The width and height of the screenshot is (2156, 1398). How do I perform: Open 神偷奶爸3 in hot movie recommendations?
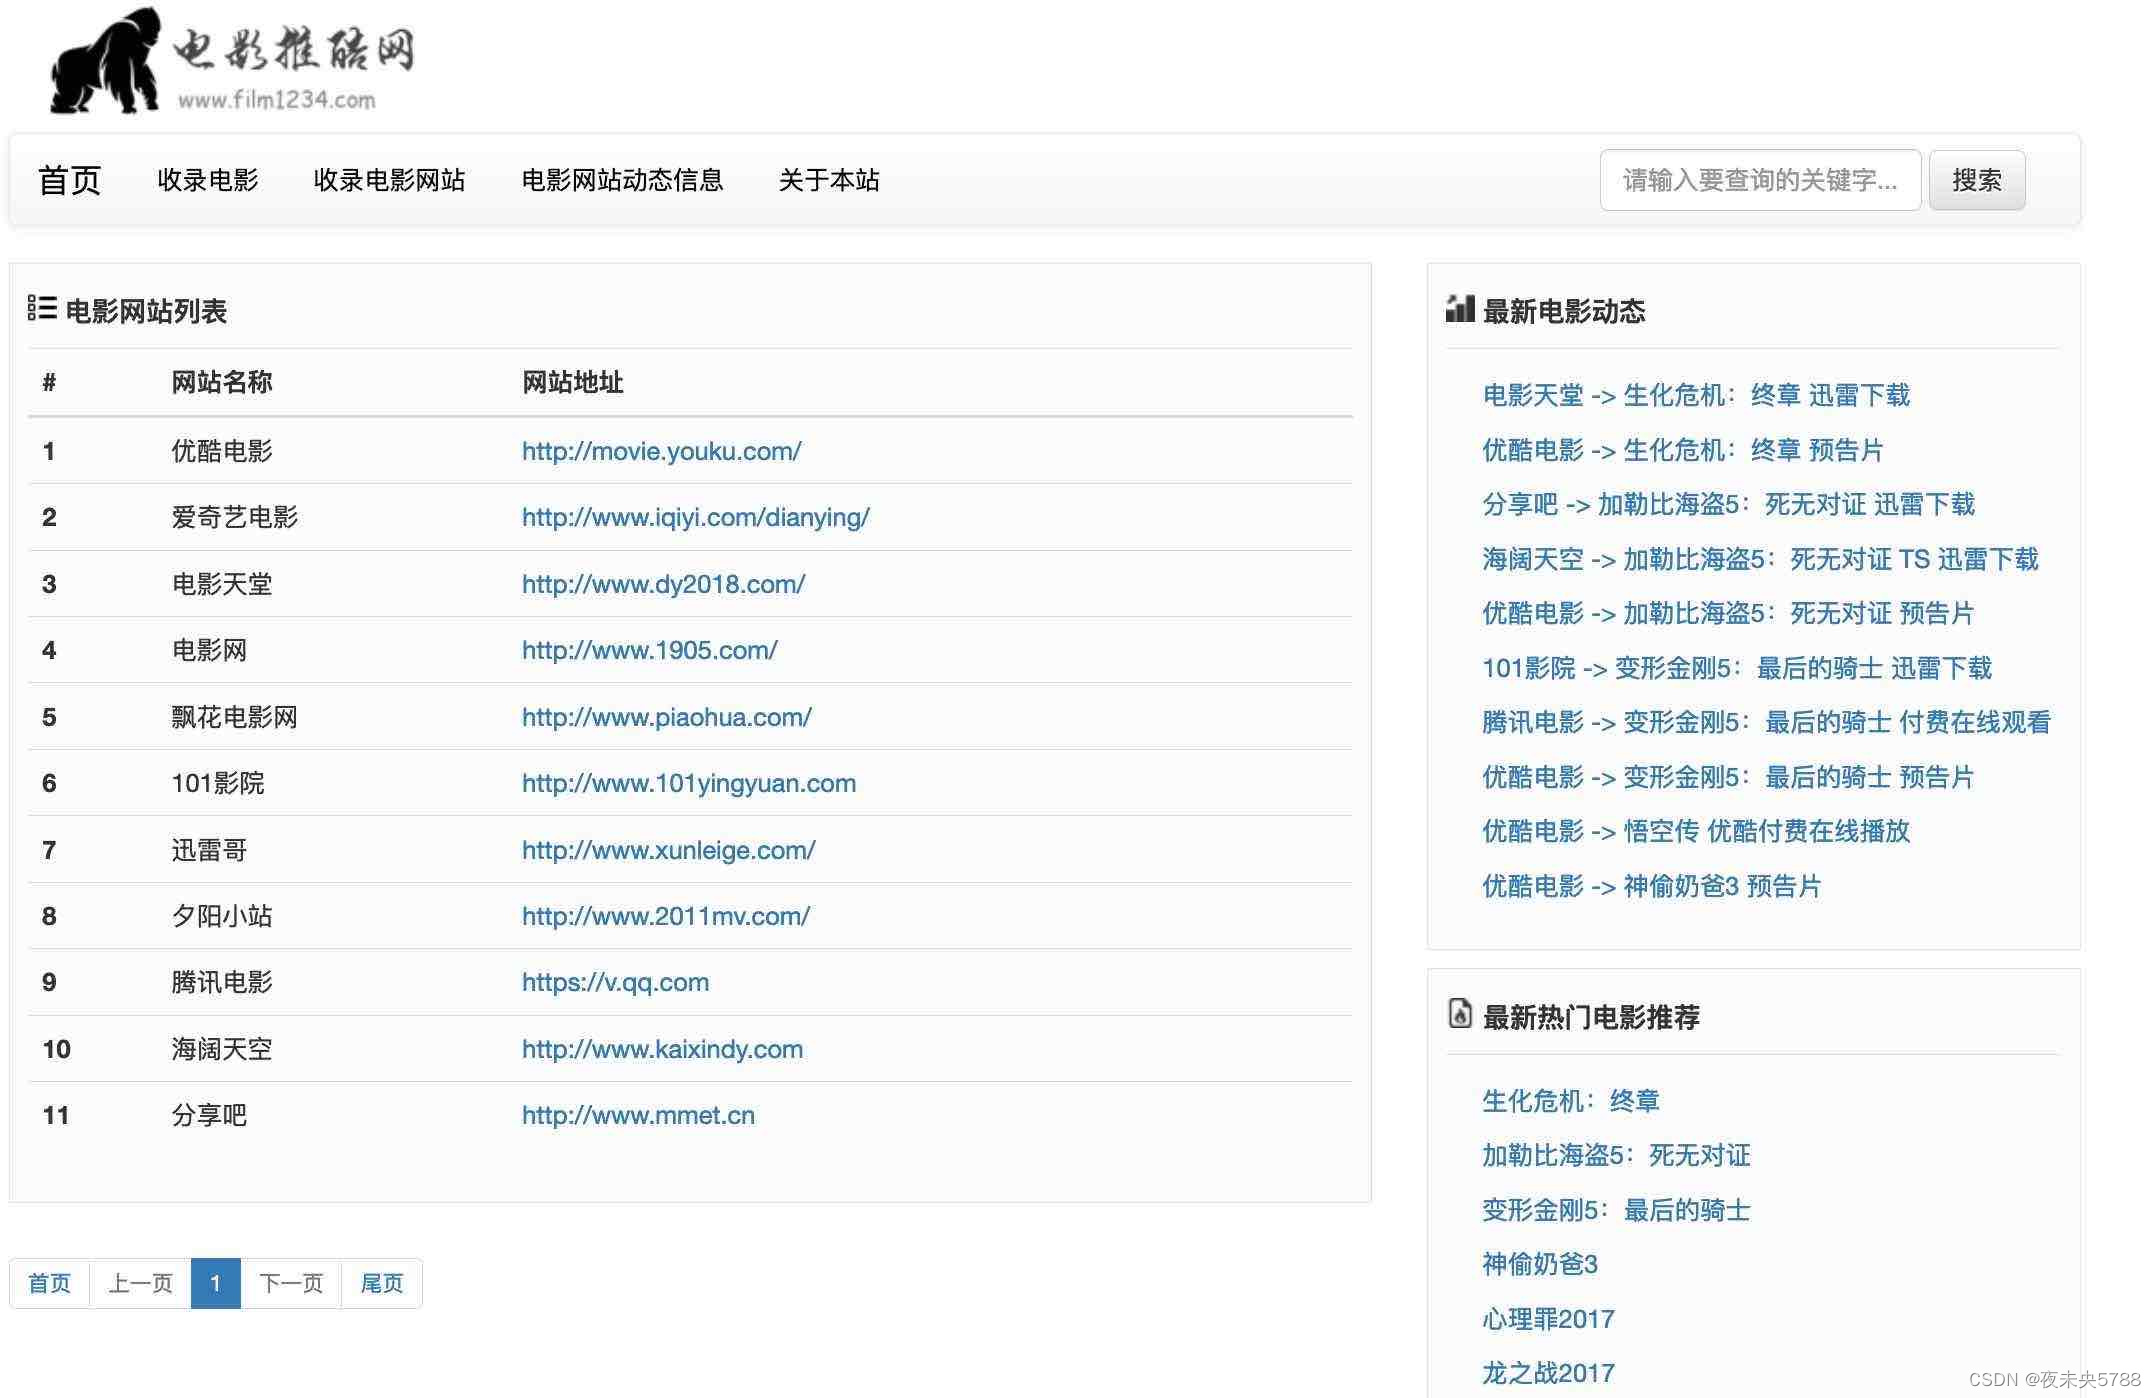click(1539, 1264)
